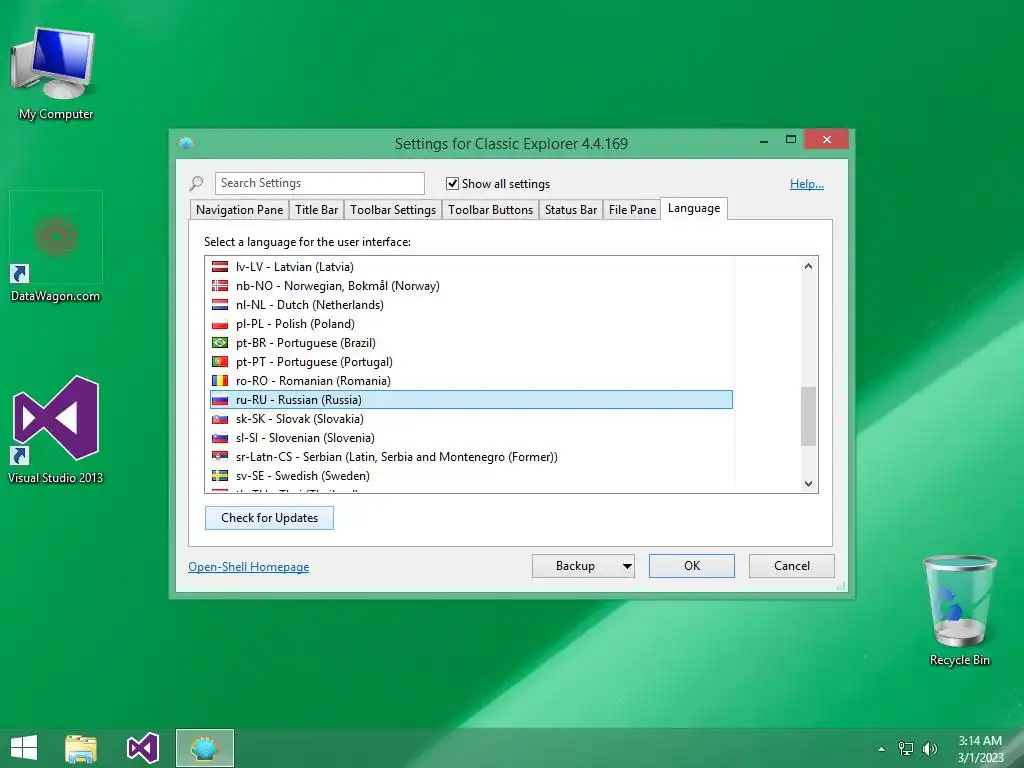
Task: Select sv-SE - Swedish (Sweden)
Action: tap(472, 475)
